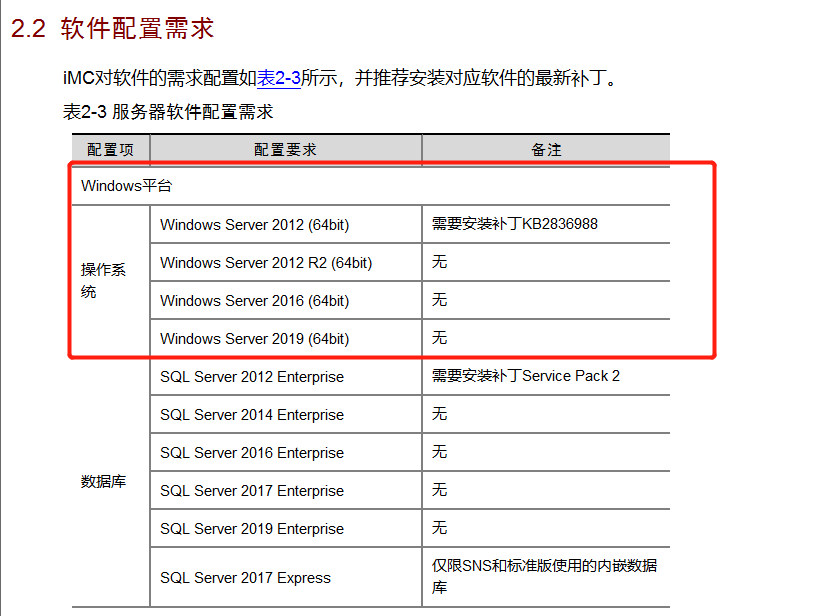Screen dimensions: 840x616
Task: Click the 2.2 软件配置需求 heading
Action: click(x=112, y=28)
